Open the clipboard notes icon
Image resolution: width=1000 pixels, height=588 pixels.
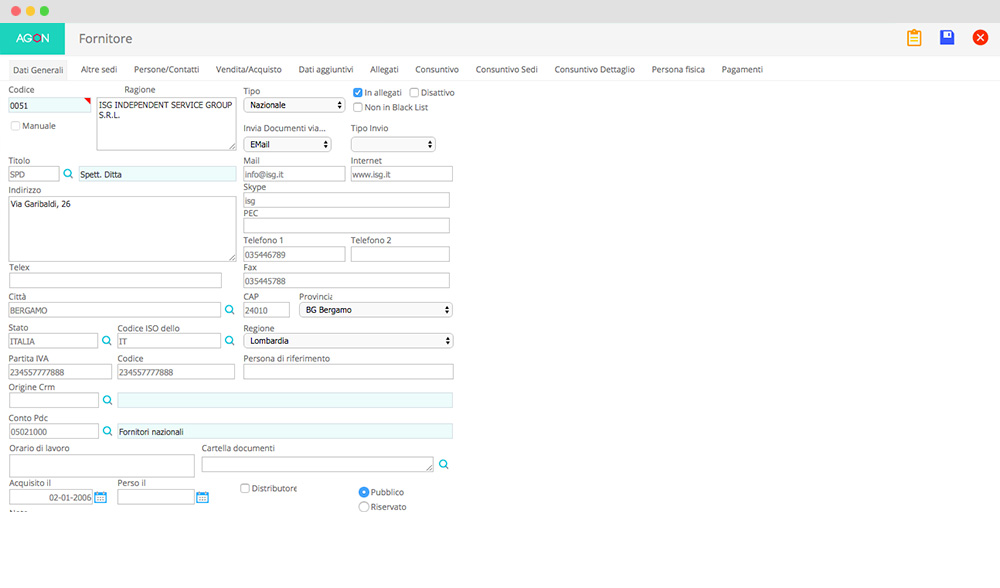pyautogui.click(x=914, y=38)
